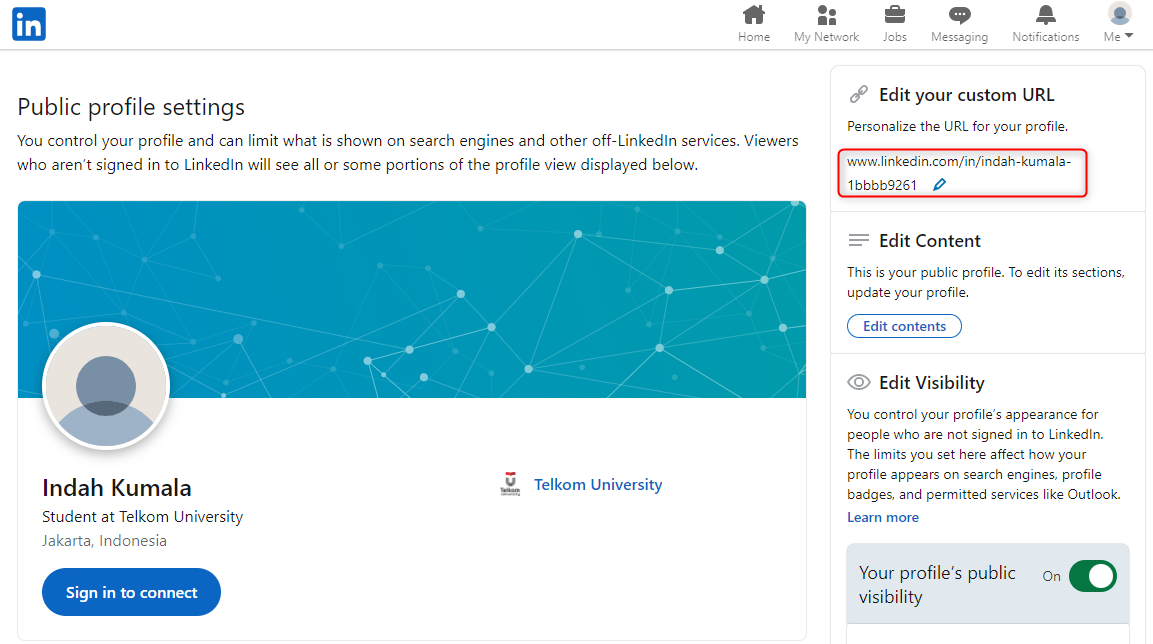Screen dimensions: 1153x644
Task: Open the Me profile menu
Action: pyautogui.click(x=1118, y=24)
